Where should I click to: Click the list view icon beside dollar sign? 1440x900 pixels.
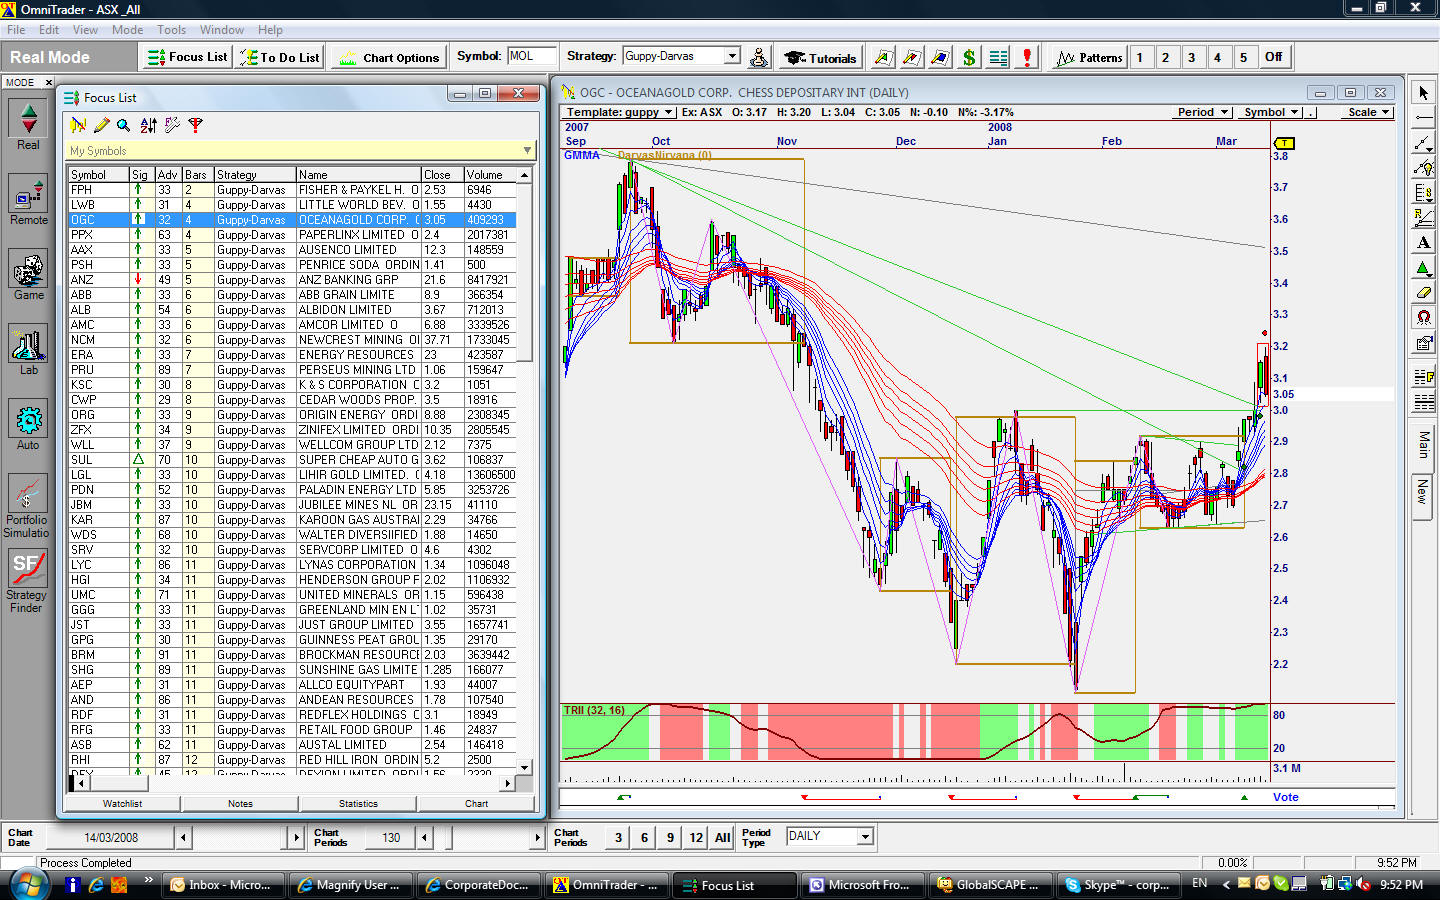[x=998, y=57]
